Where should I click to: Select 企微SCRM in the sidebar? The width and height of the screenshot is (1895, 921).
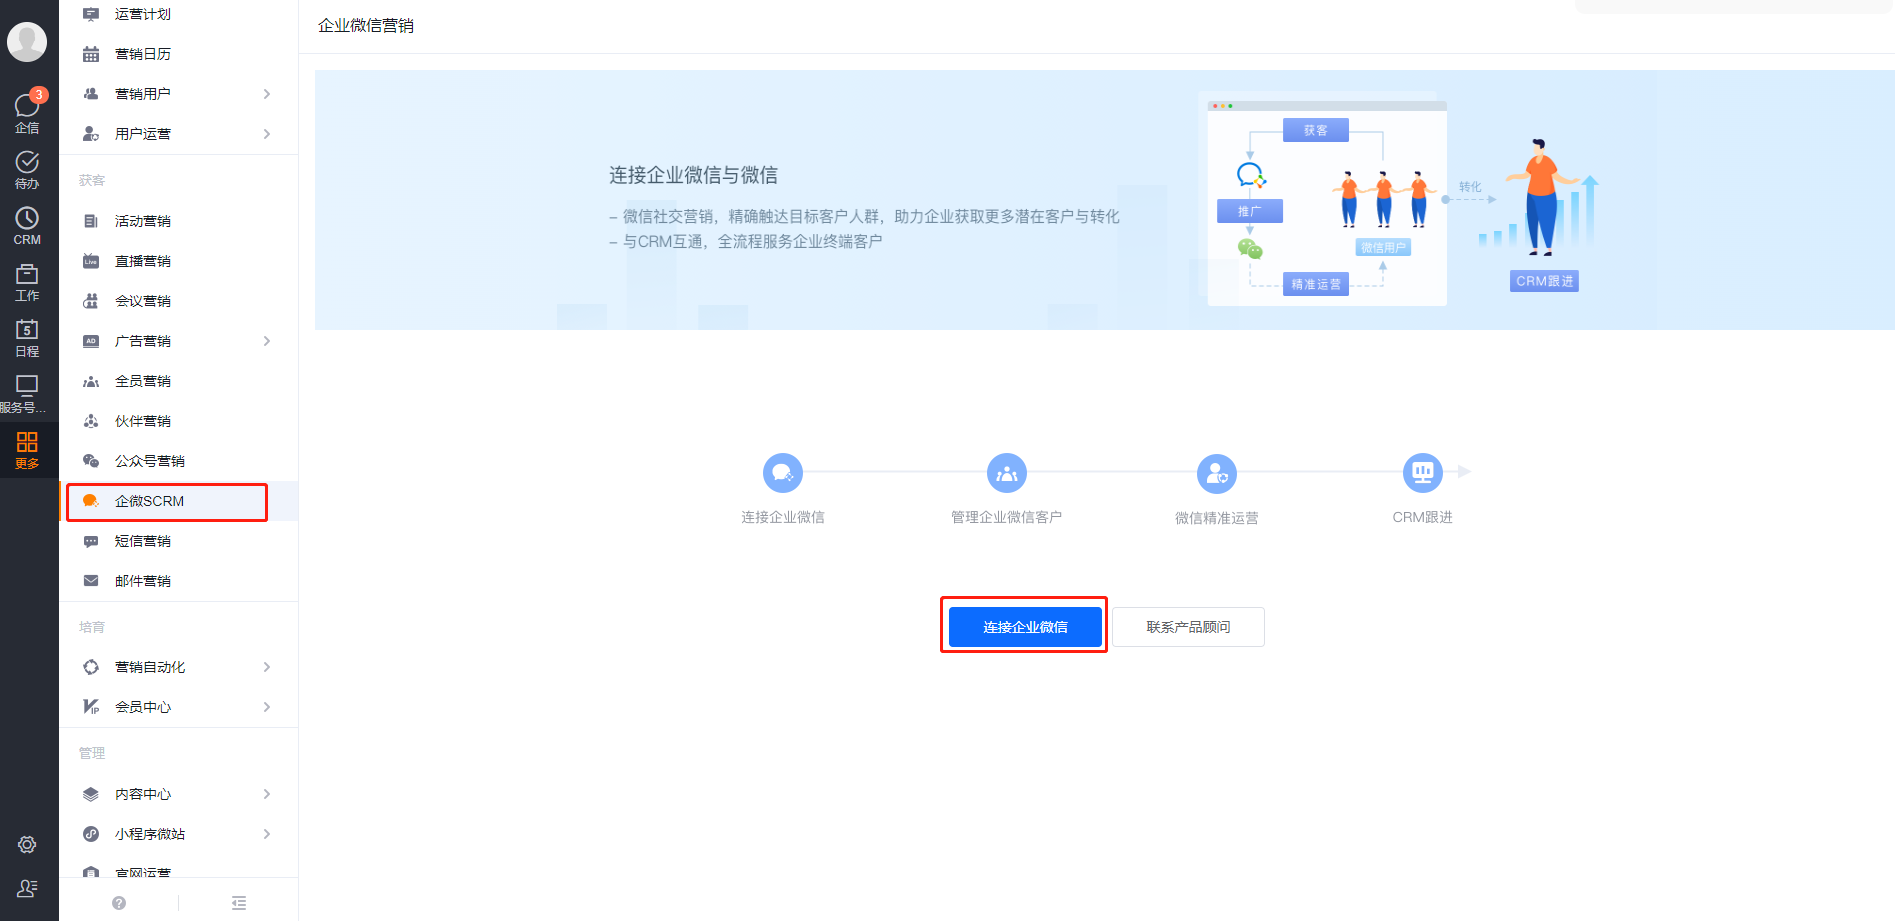click(x=179, y=501)
